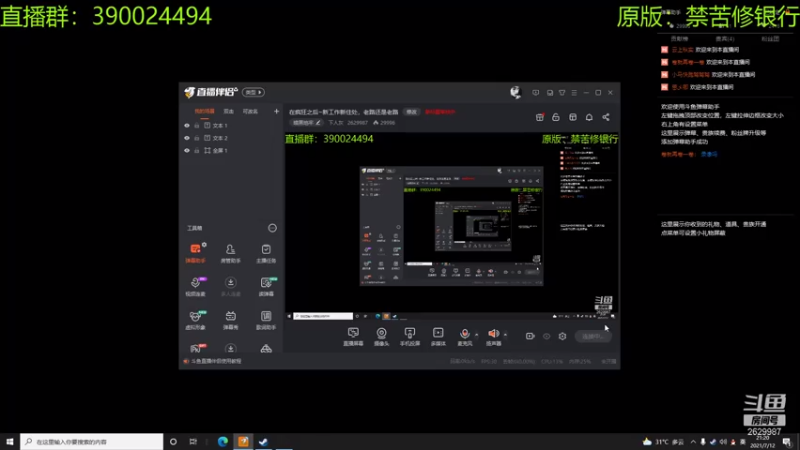The width and height of the screenshot is (800, 450).
Task: Mute the 扬声器 speaker
Action: pyautogui.click(x=493, y=337)
